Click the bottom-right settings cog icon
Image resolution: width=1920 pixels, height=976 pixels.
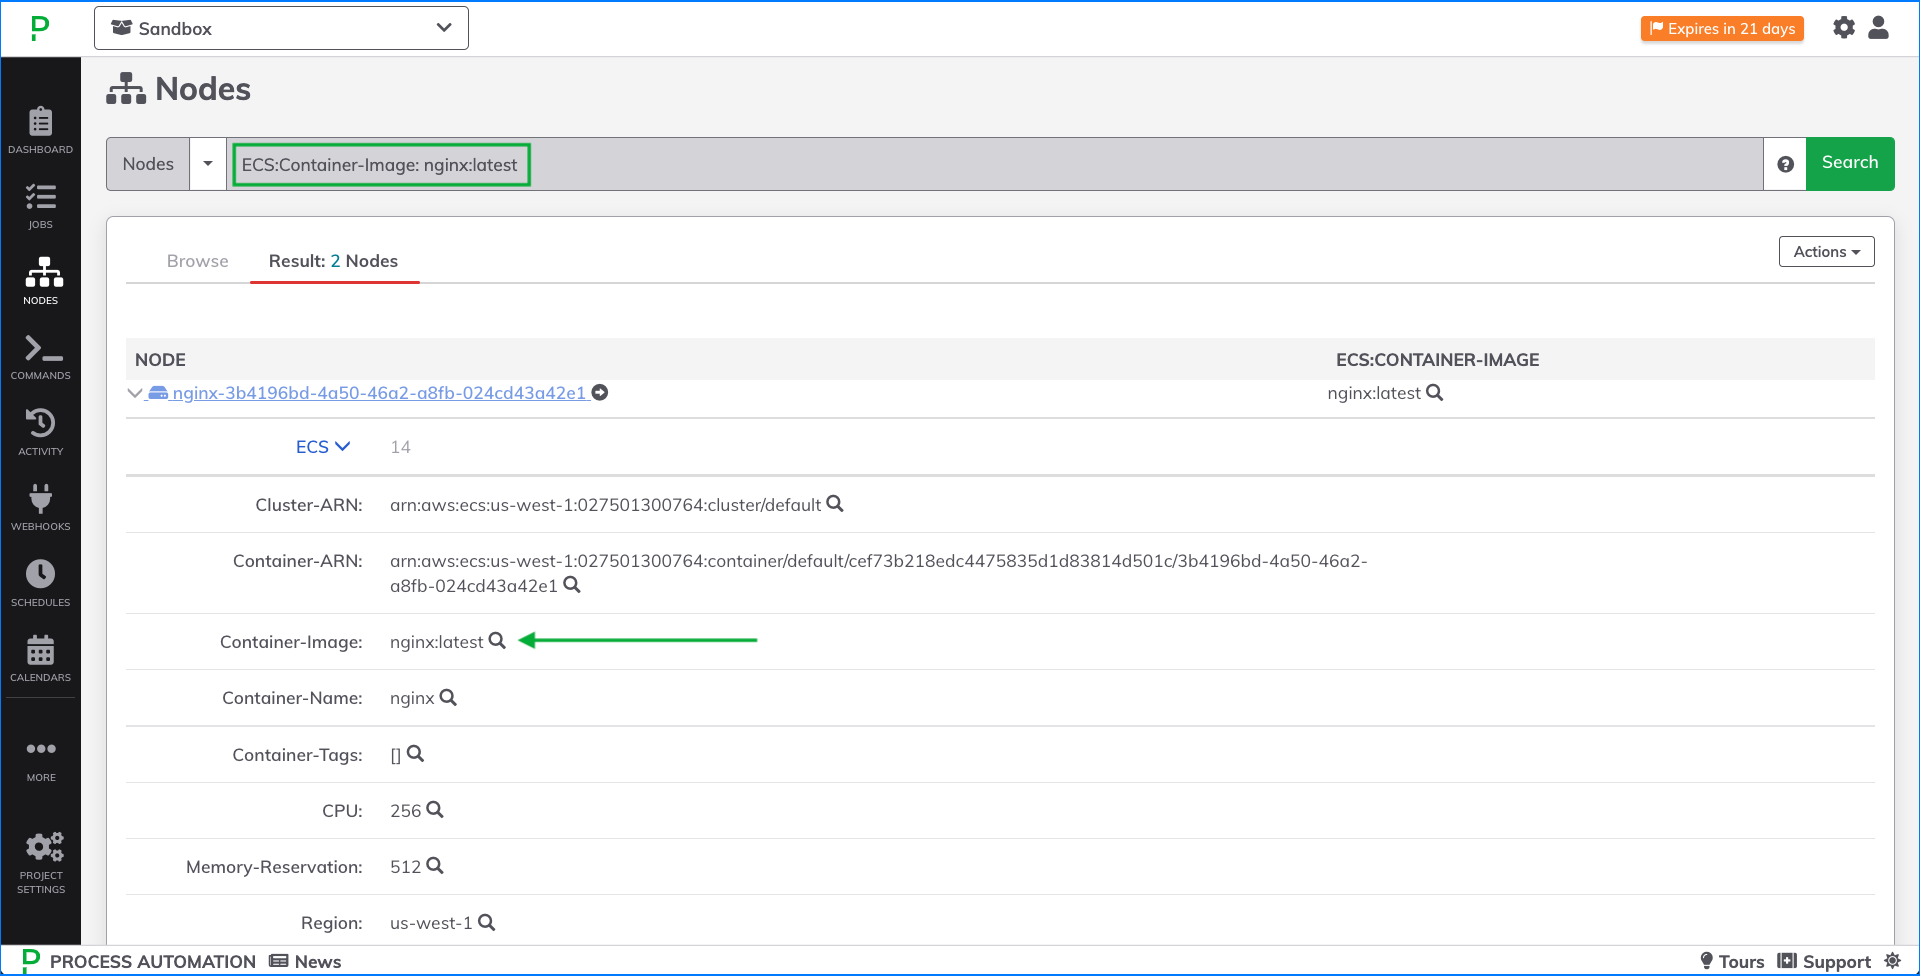[1892, 961]
